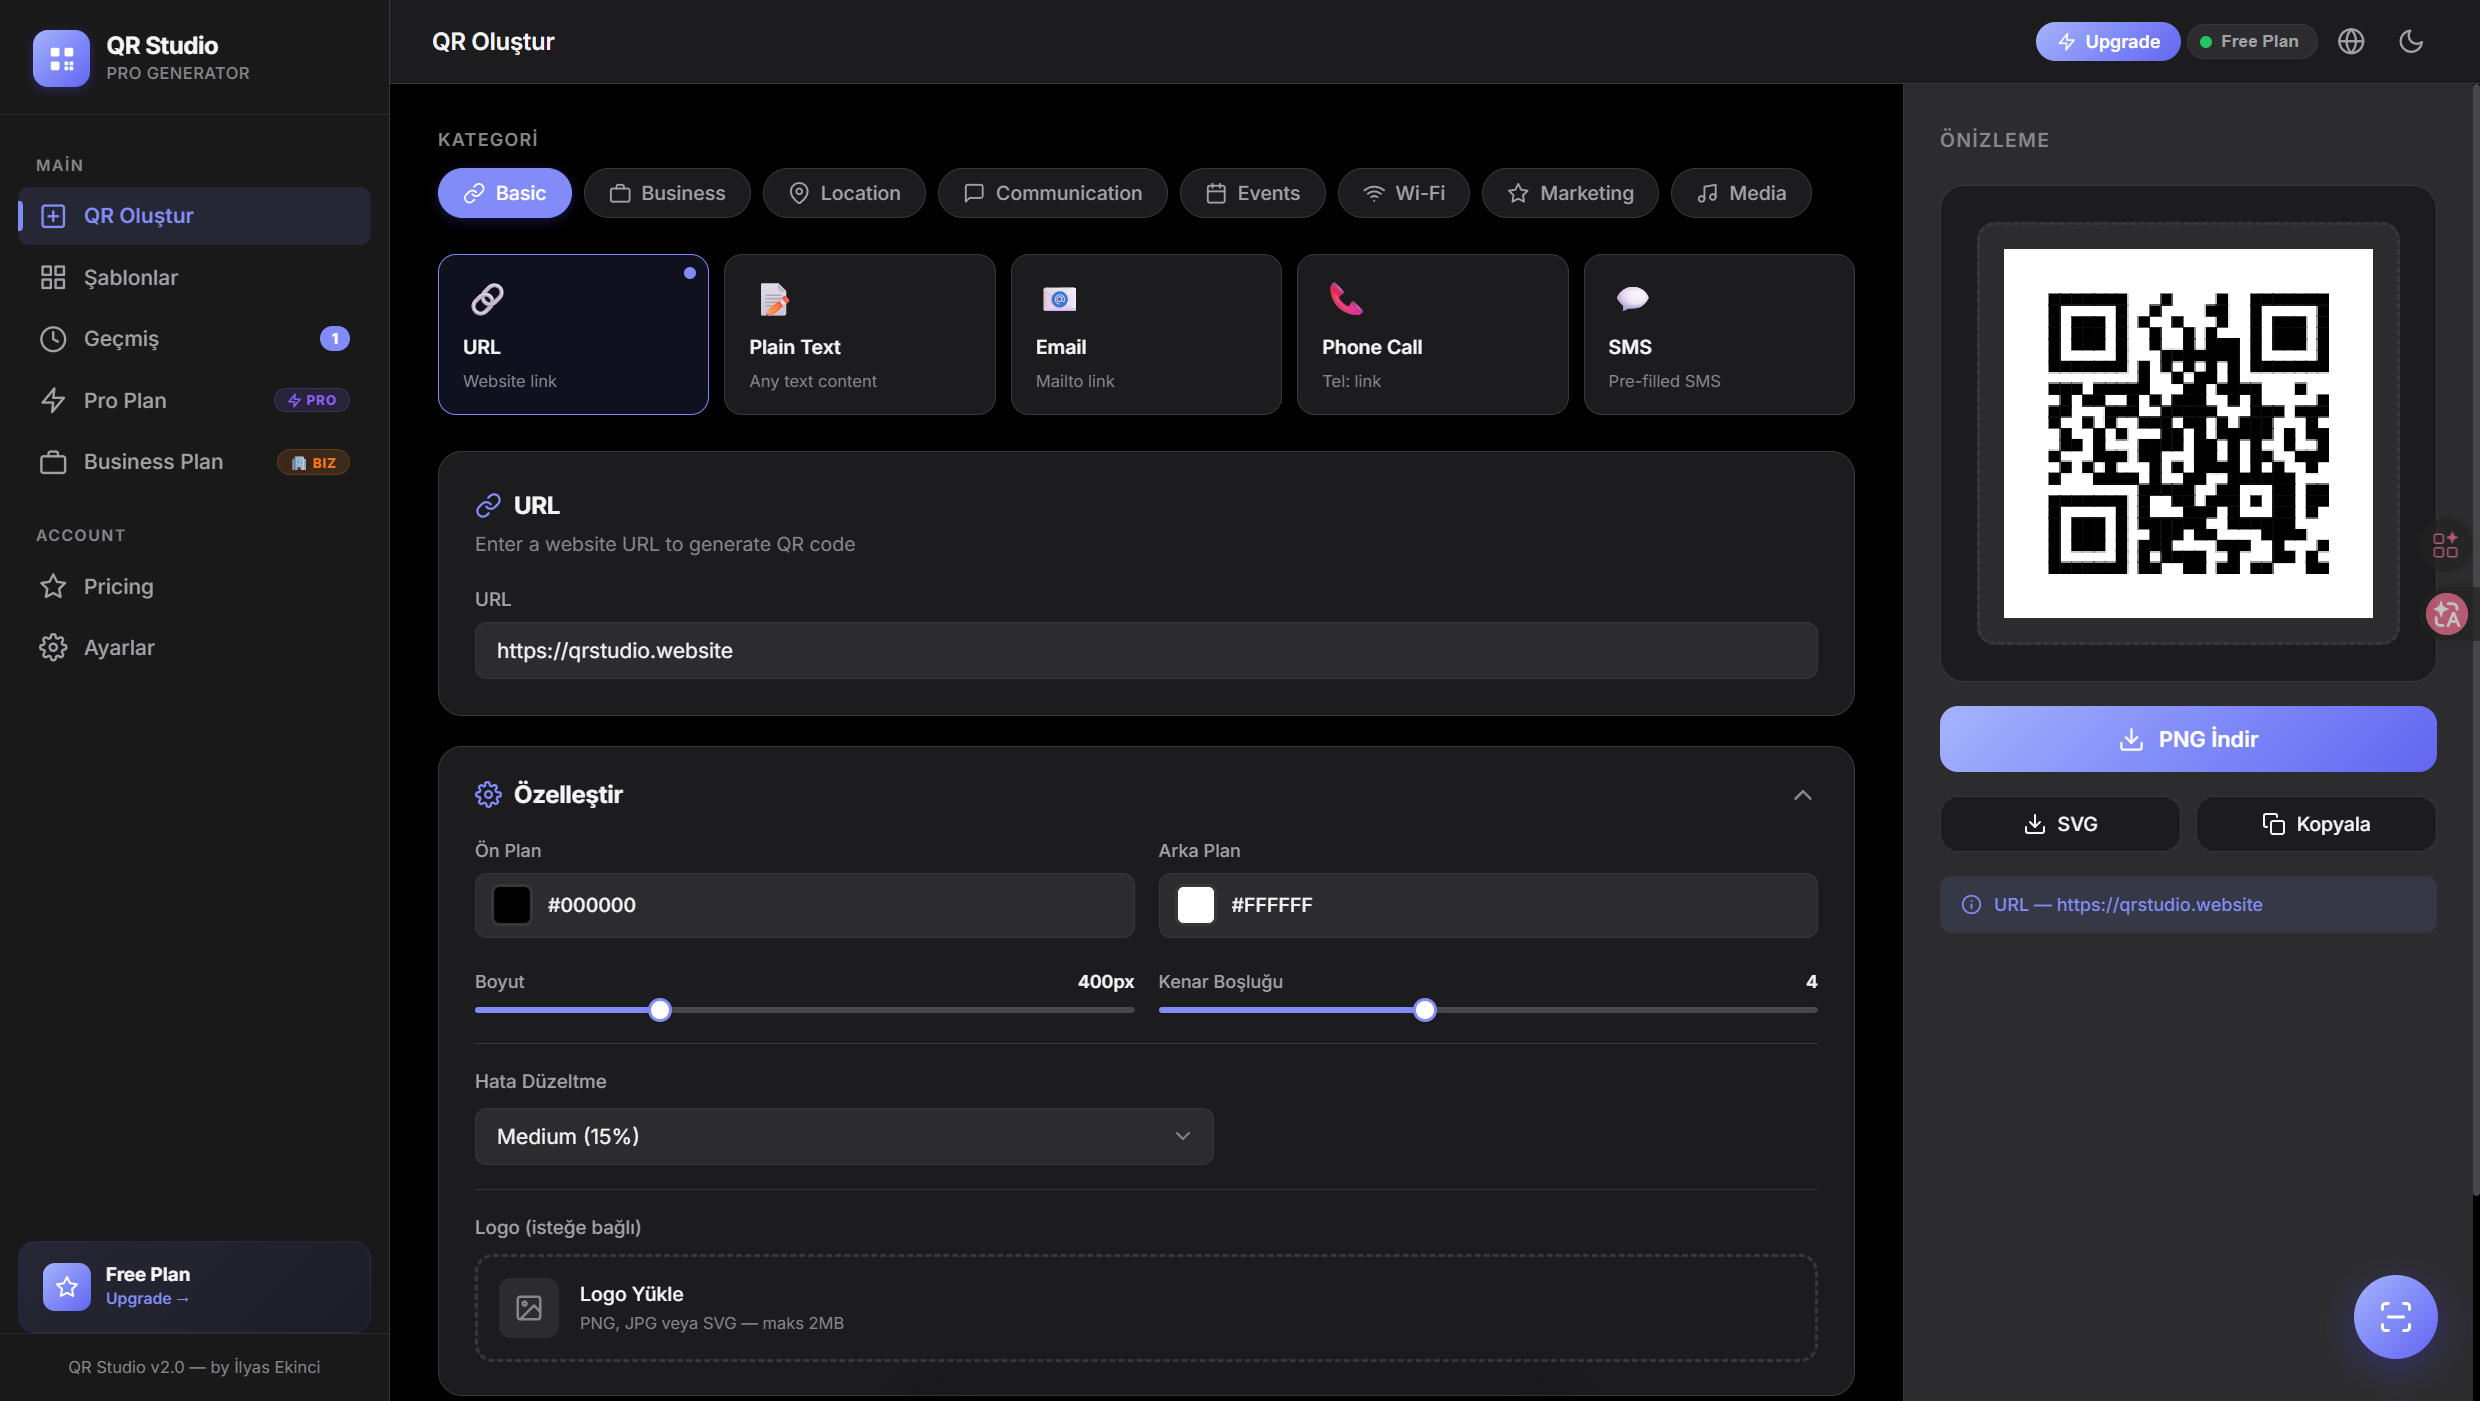Download the QR as SVG
Viewport: 2480px width, 1401px height.
pyautogui.click(x=2060, y=824)
